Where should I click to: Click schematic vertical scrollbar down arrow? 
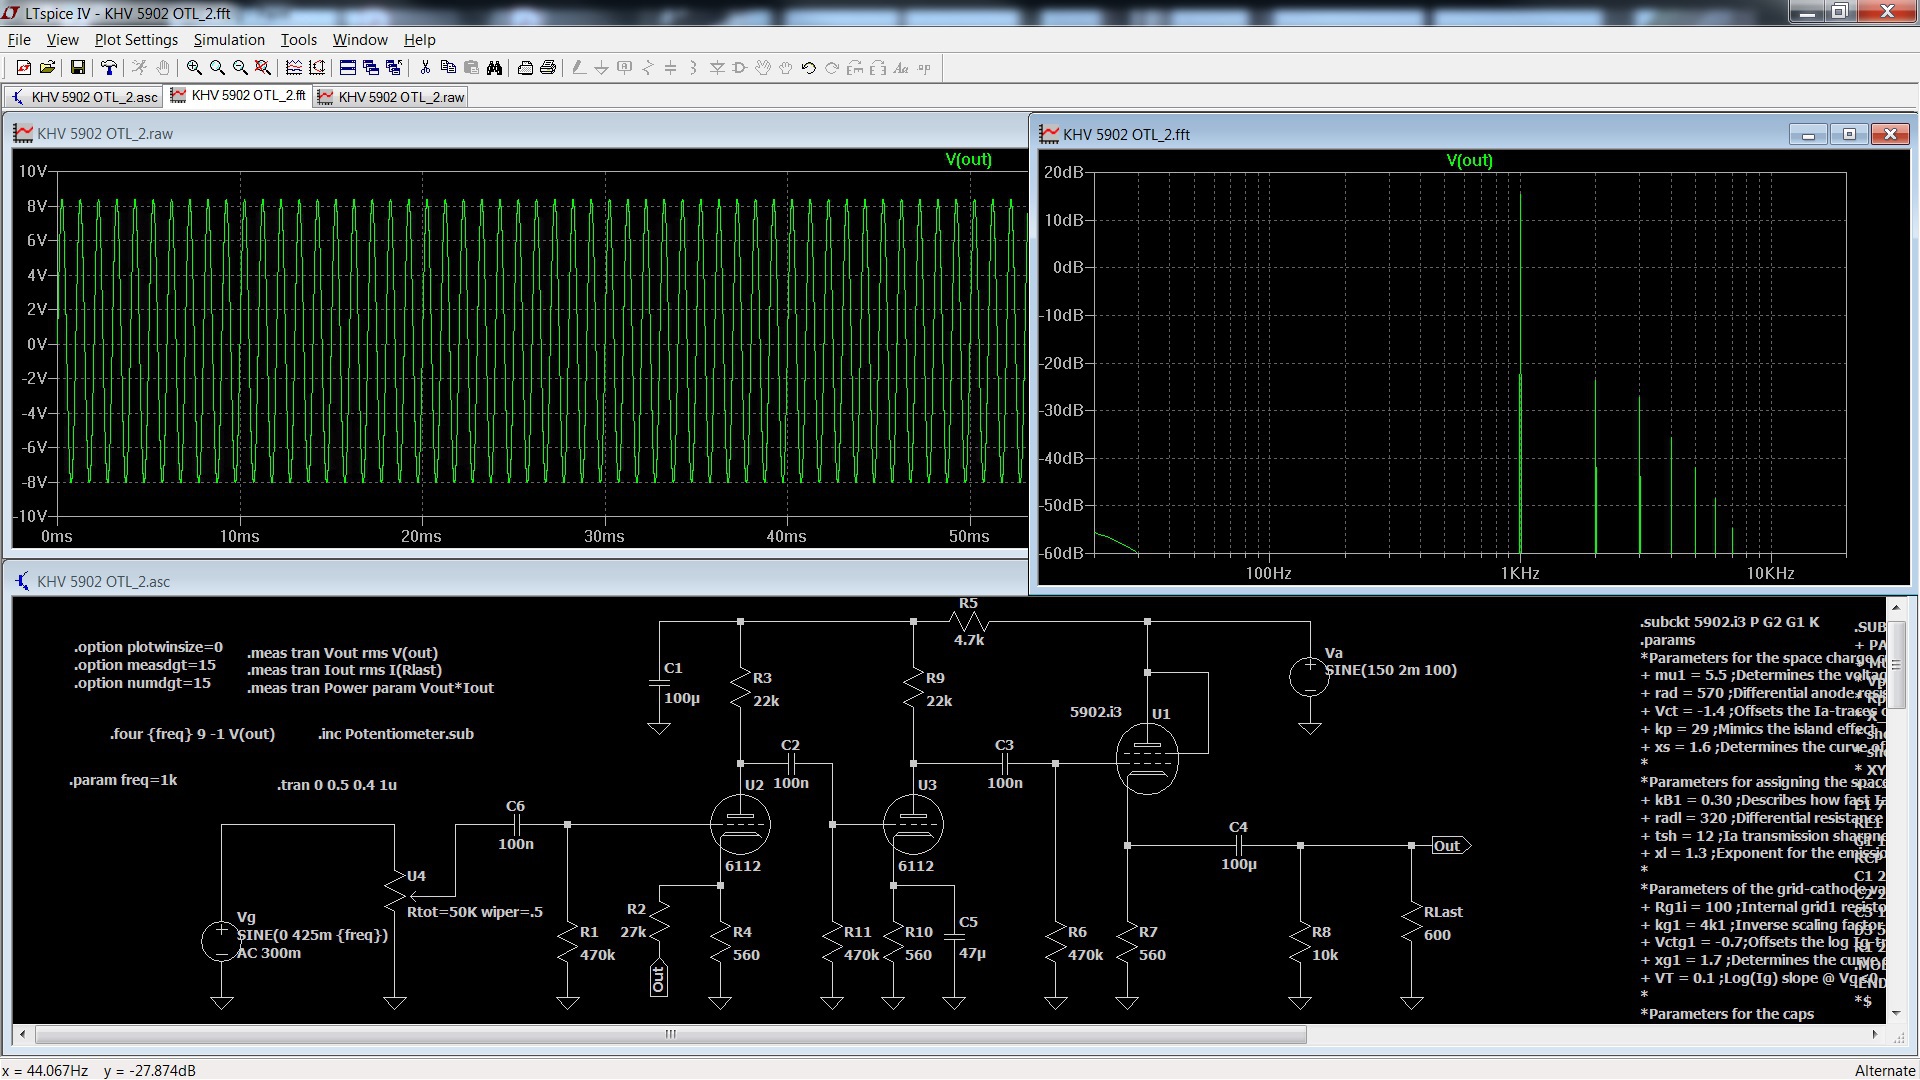[x=1895, y=1014]
